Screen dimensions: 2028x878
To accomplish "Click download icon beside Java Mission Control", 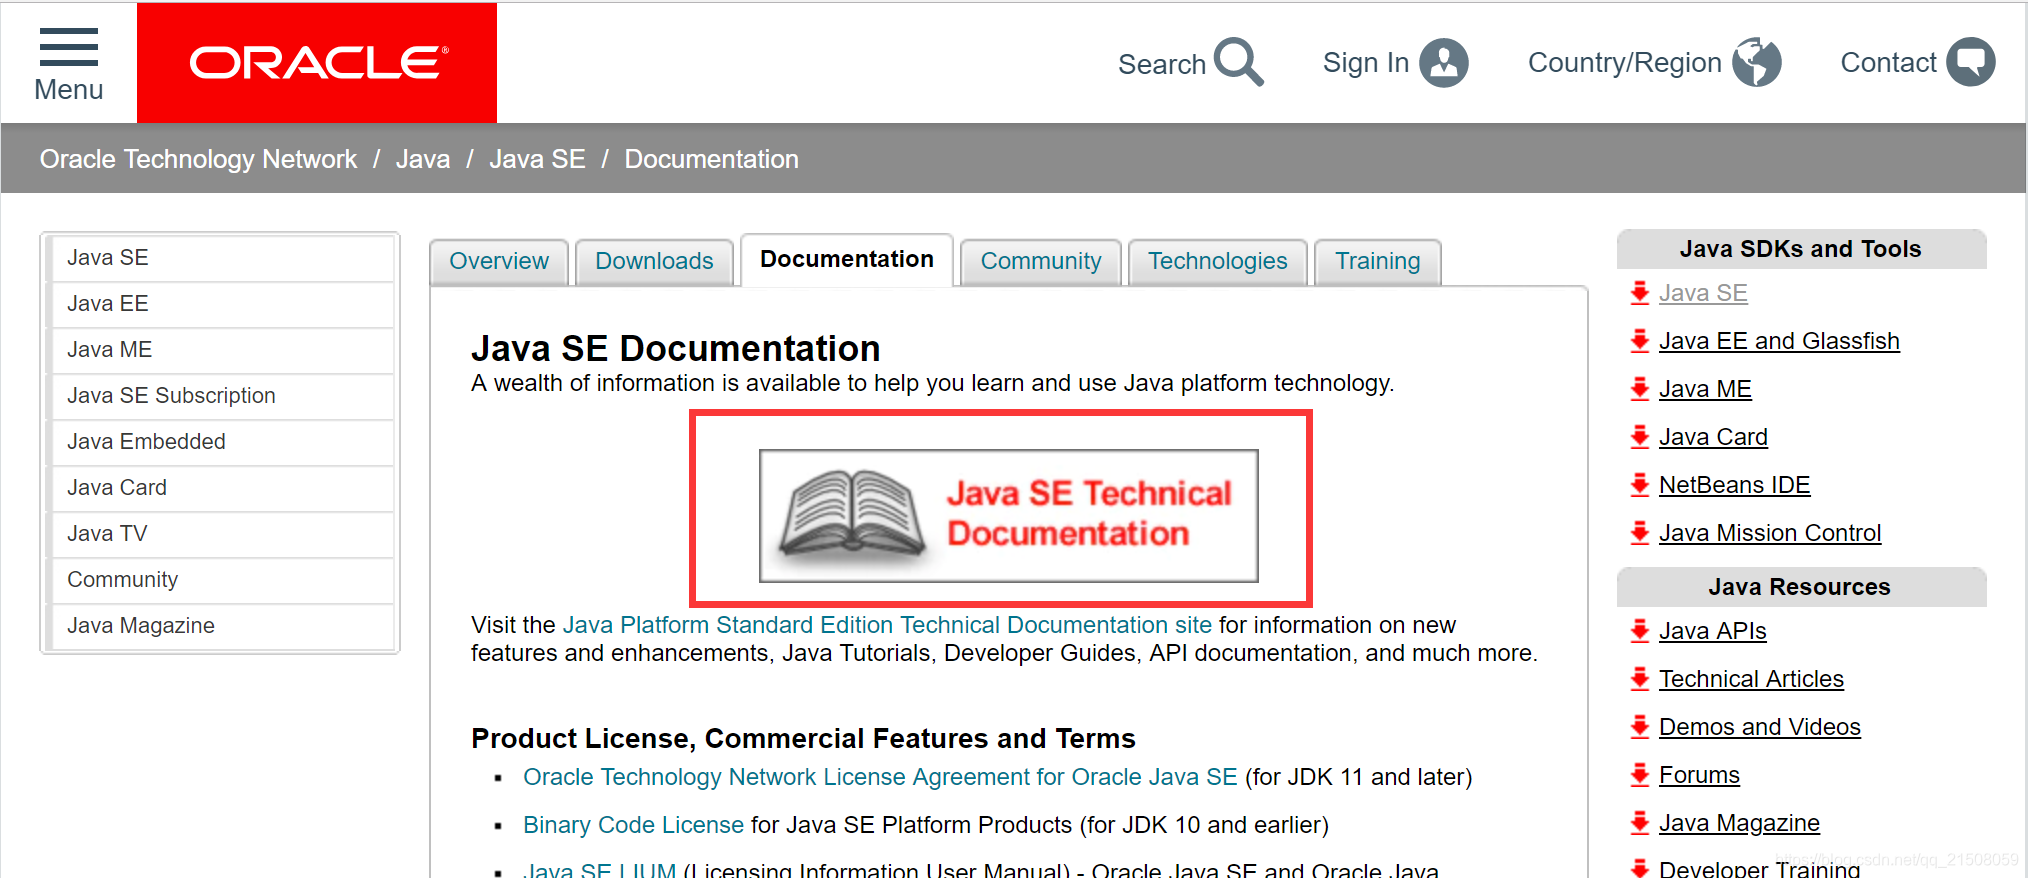I will click(x=1640, y=533).
